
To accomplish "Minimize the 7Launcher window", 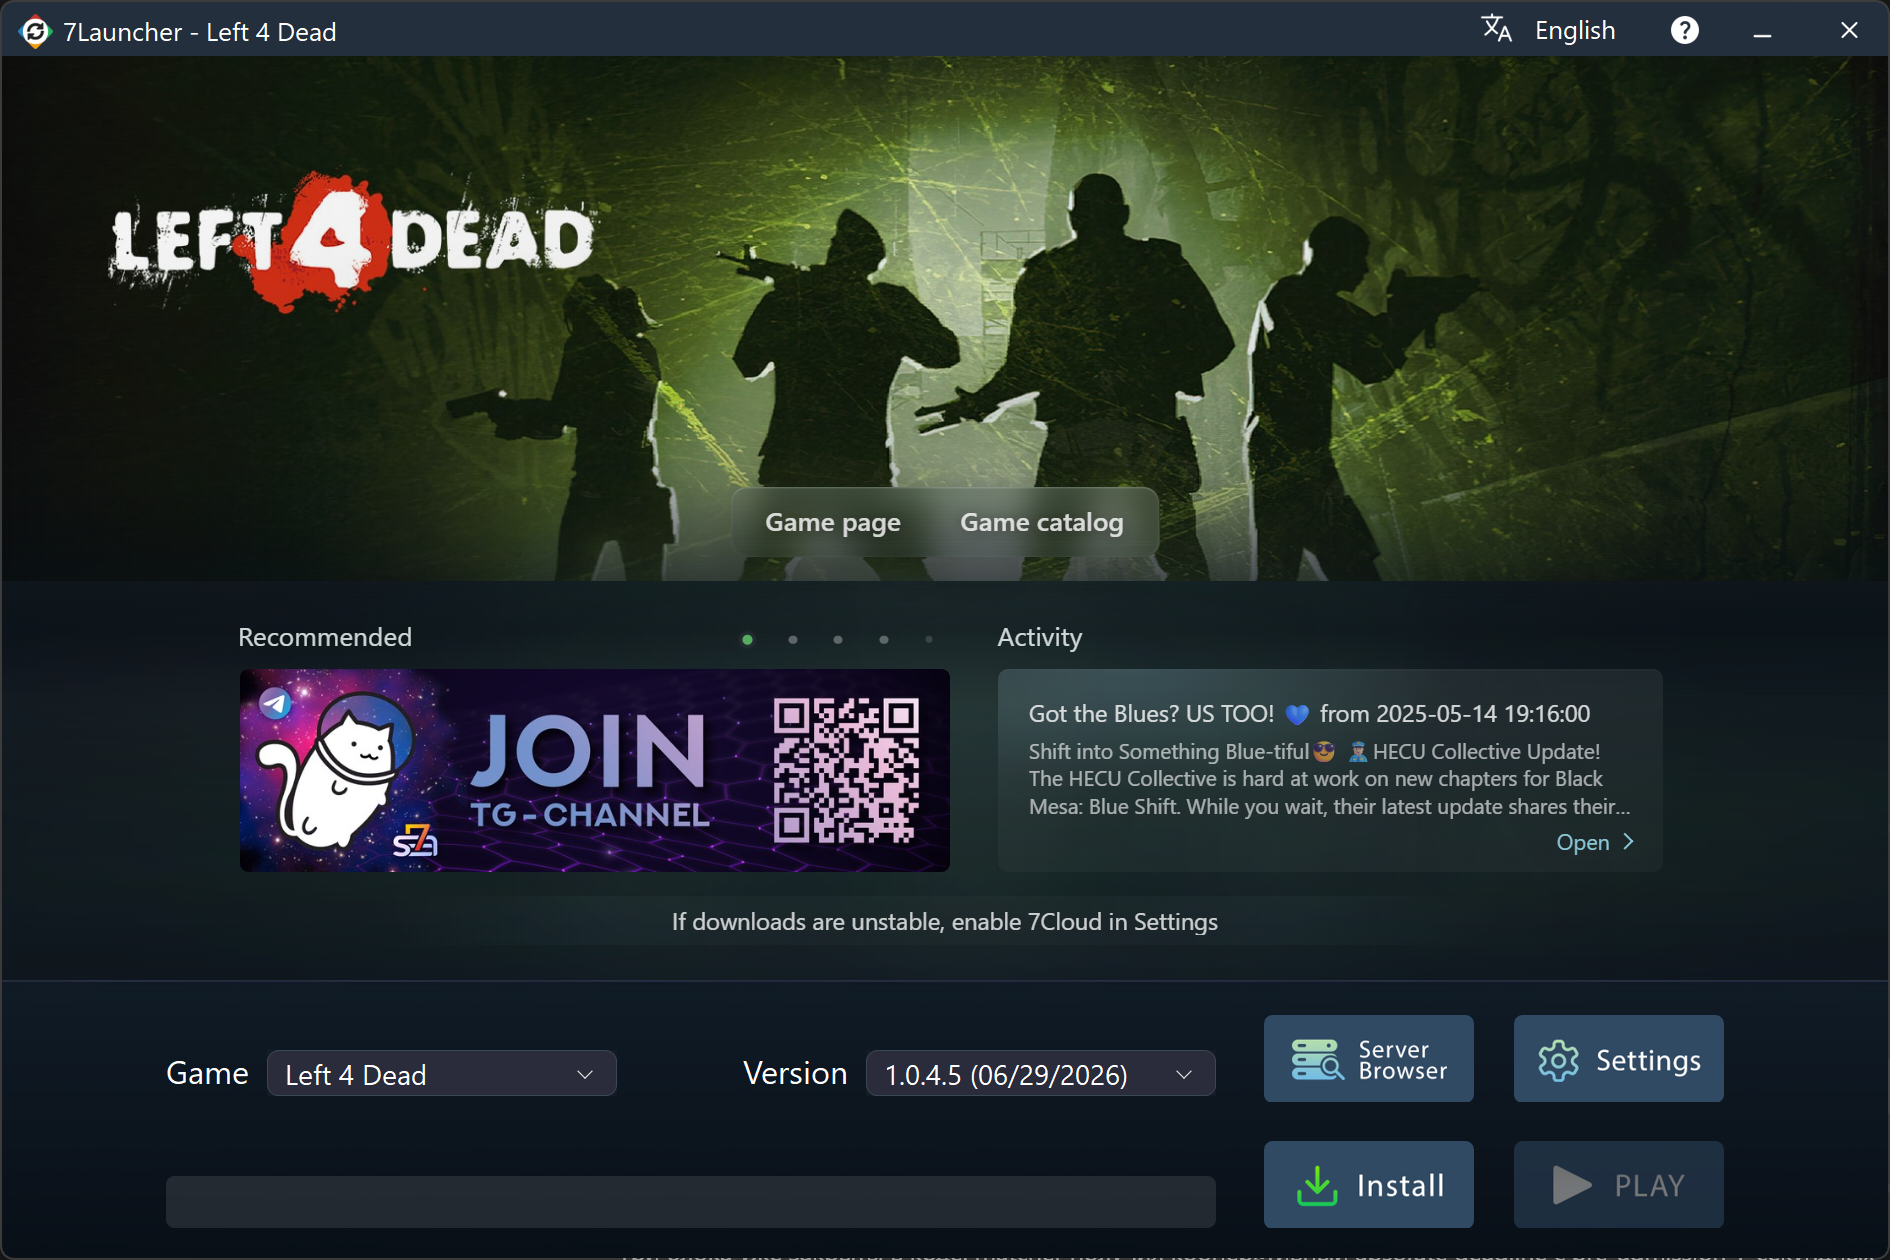I will click(1762, 32).
